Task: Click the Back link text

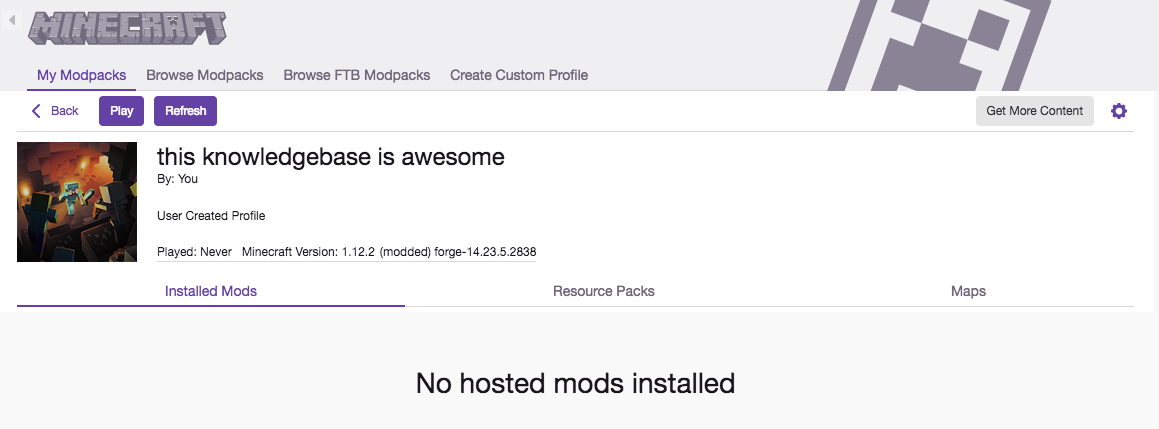Action: coord(64,111)
